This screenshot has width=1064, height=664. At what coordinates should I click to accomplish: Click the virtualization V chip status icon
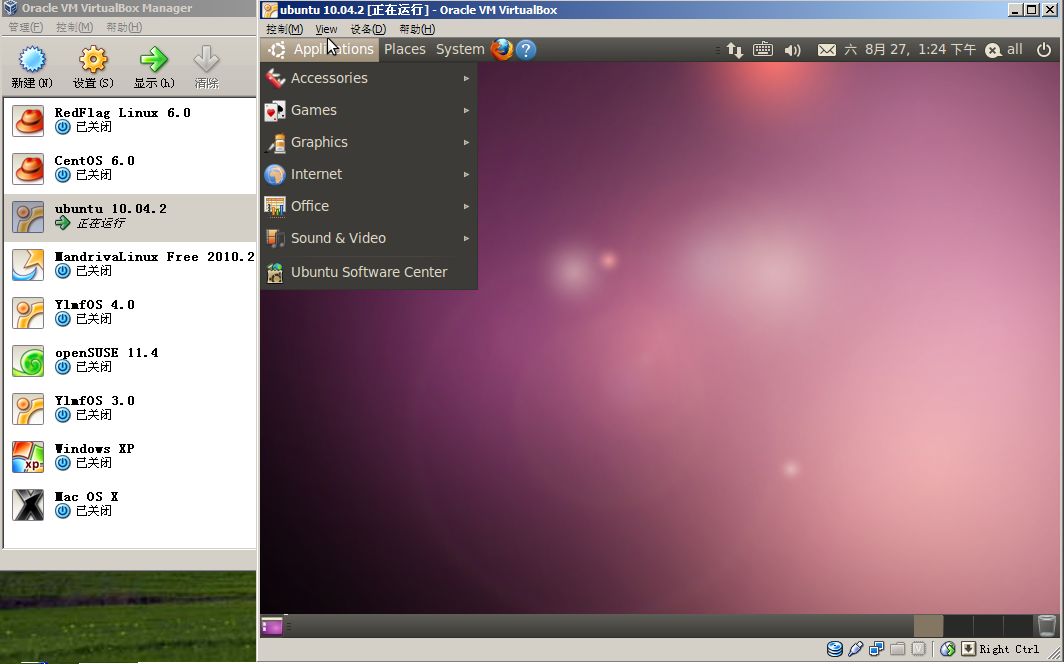[x=918, y=649]
